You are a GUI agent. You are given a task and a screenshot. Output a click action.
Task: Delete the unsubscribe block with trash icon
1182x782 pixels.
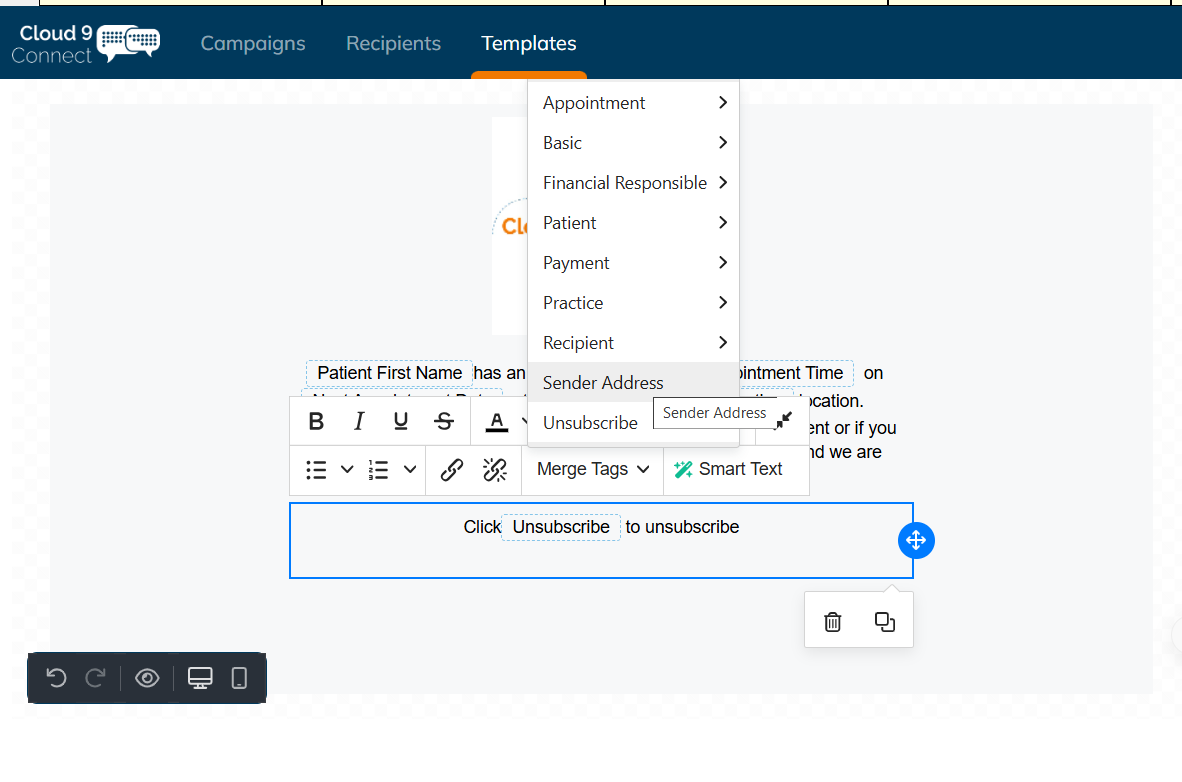[832, 621]
